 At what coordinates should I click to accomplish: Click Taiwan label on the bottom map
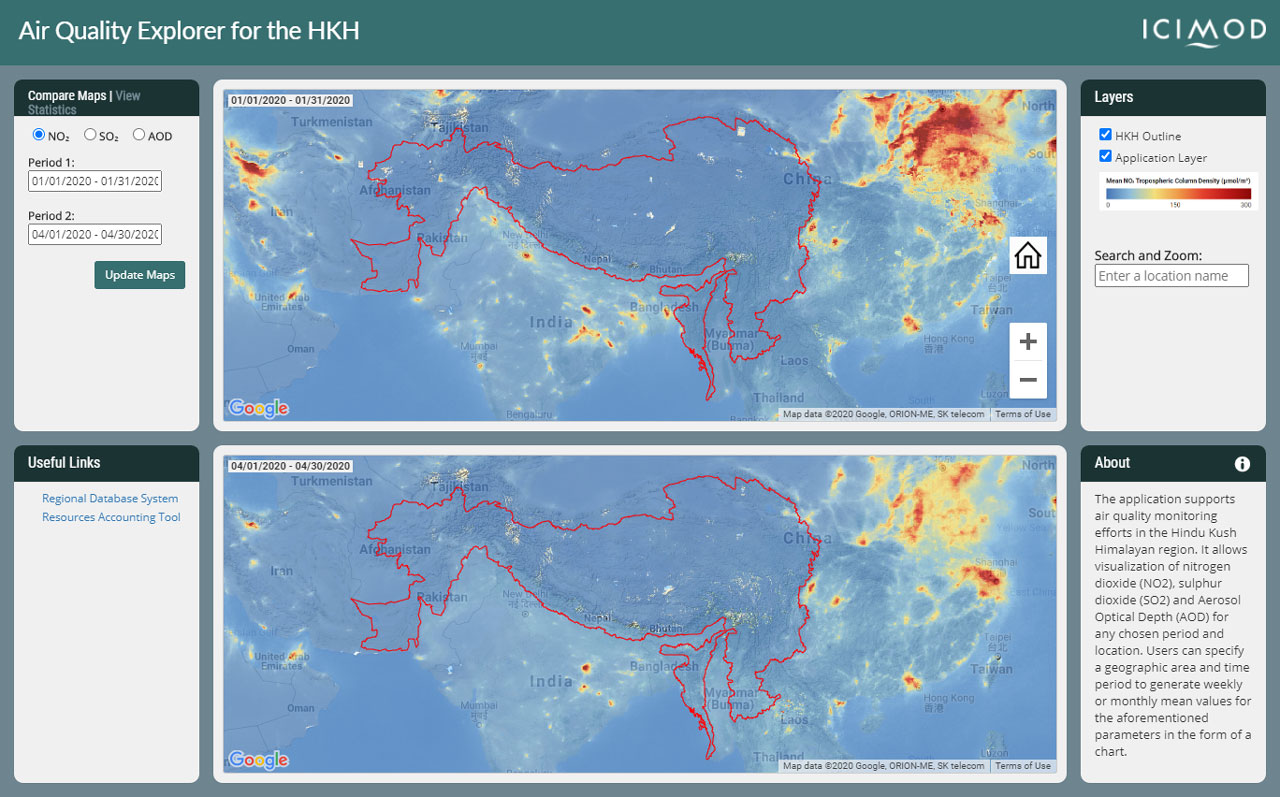[x=991, y=670]
